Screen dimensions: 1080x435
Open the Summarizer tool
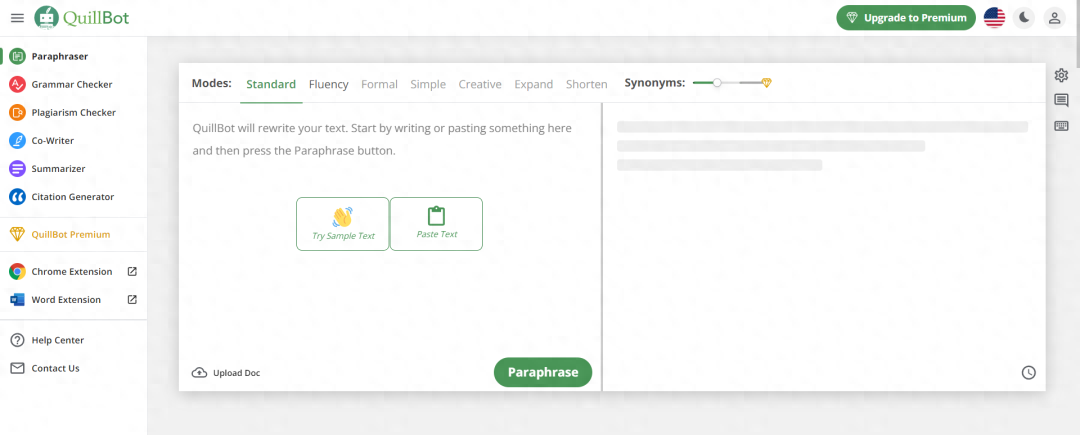(x=60, y=169)
